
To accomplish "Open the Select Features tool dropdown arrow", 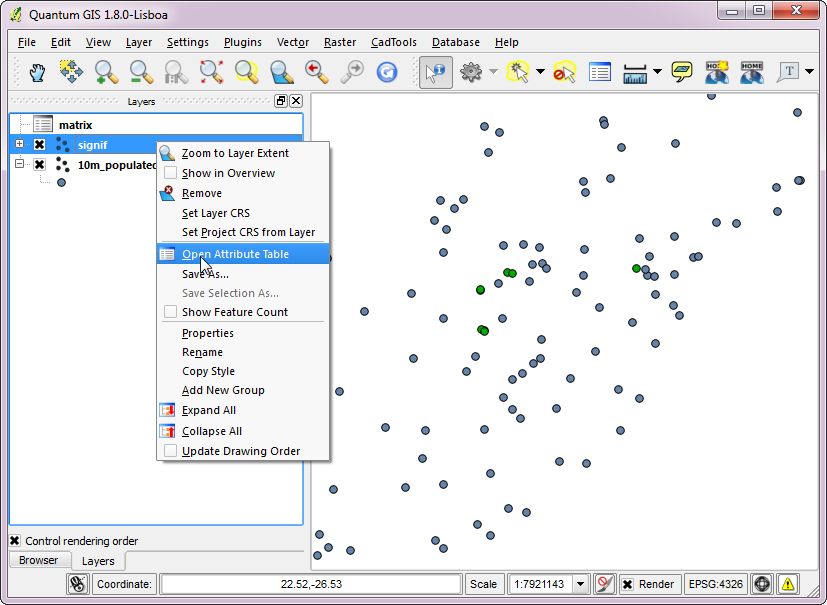I will tap(541, 72).
